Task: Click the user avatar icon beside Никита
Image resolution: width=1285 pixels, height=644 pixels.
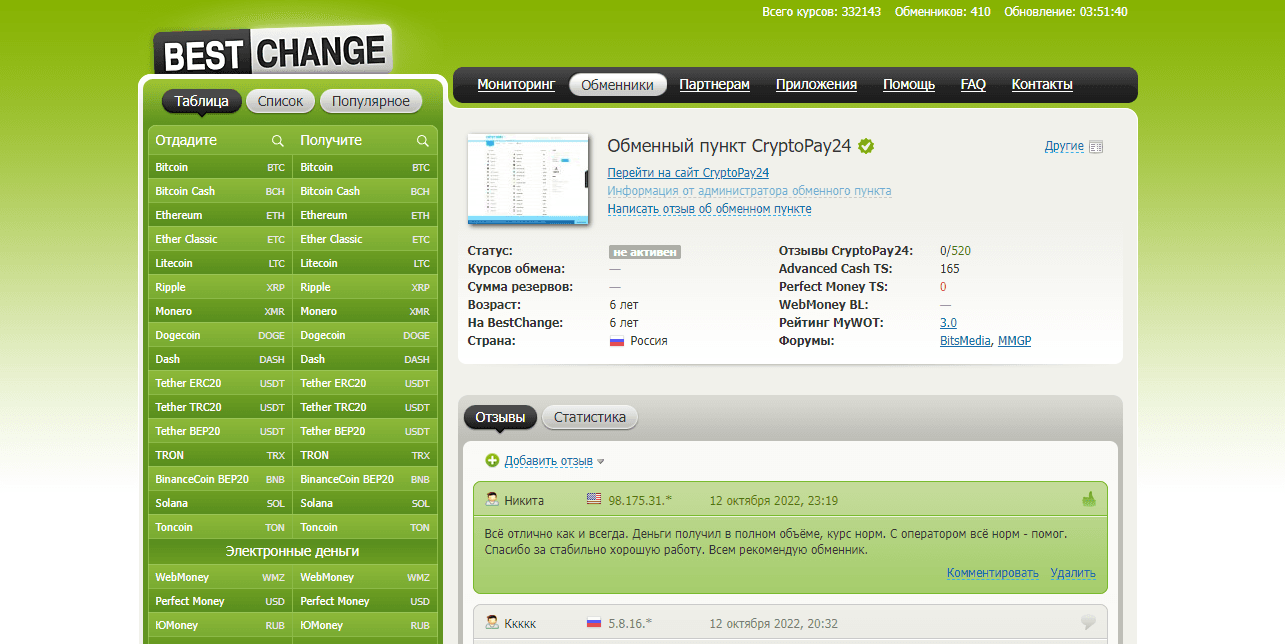Action: click(x=492, y=500)
